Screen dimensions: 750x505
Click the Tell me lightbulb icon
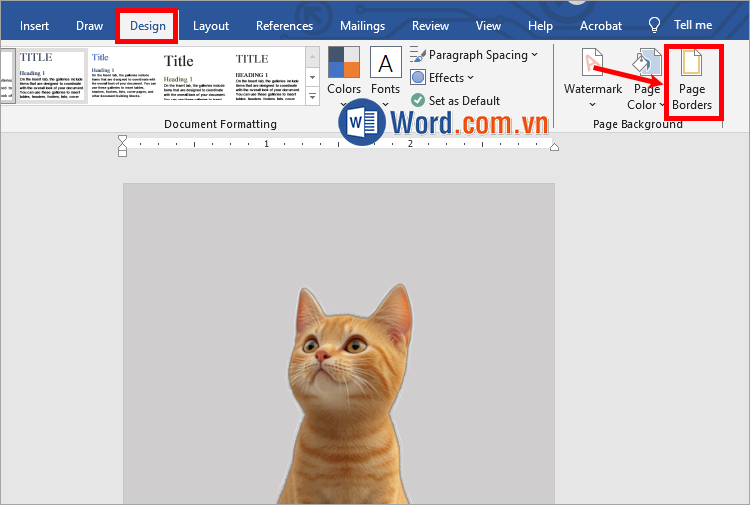tap(654, 25)
